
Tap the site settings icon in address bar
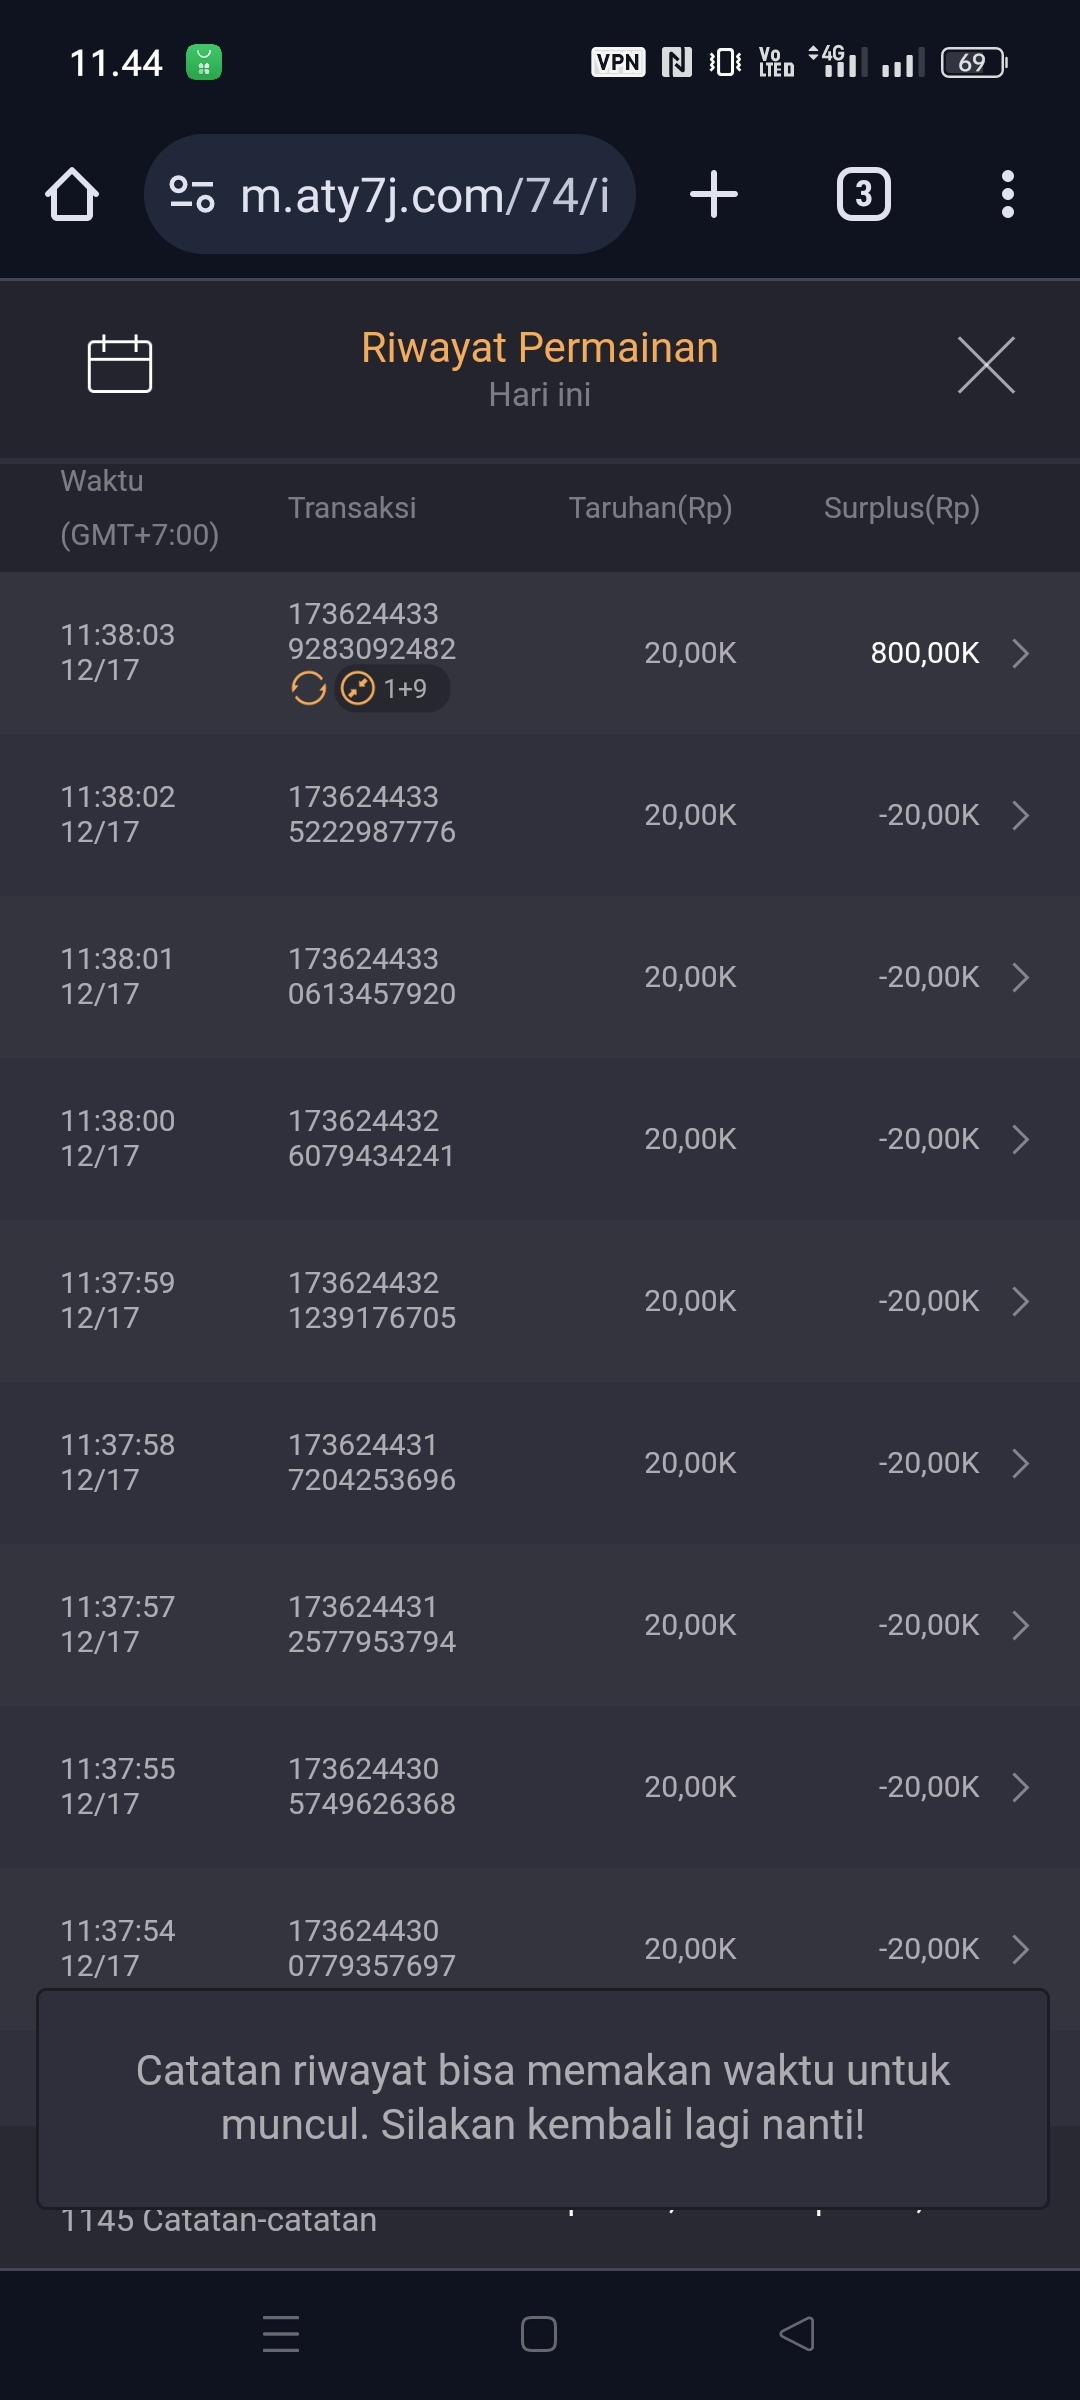(191, 194)
